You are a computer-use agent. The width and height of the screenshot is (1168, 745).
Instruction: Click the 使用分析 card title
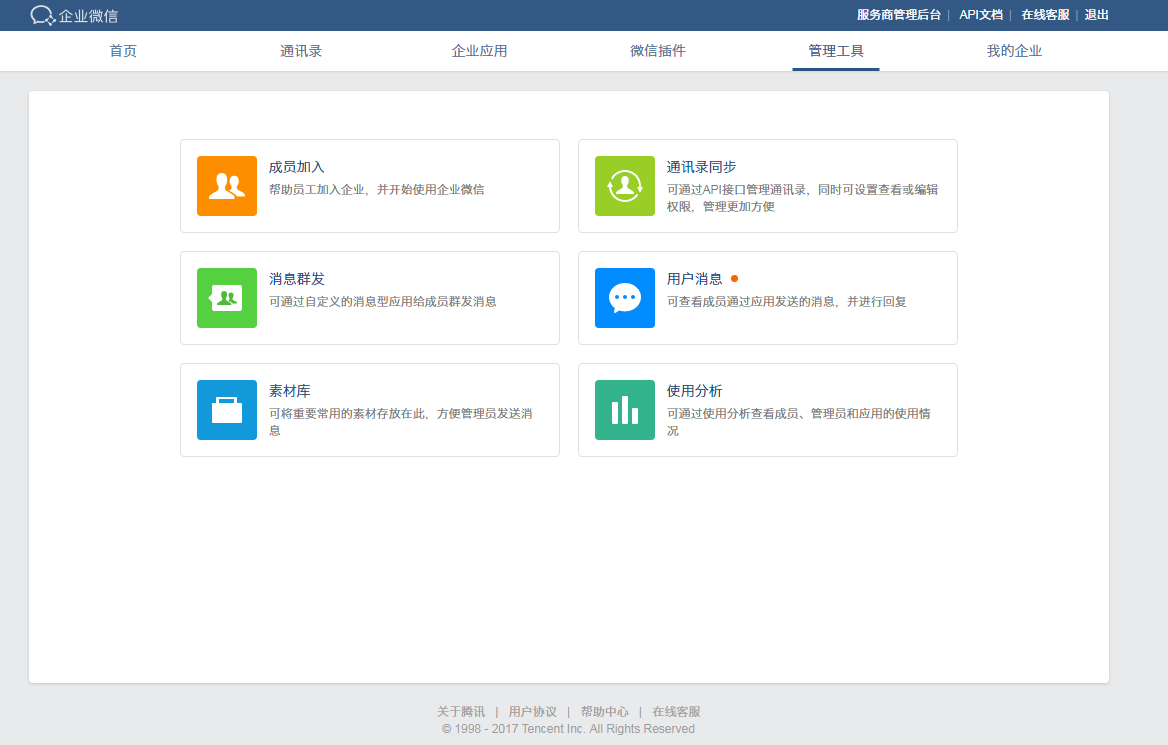(x=694, y=390)
